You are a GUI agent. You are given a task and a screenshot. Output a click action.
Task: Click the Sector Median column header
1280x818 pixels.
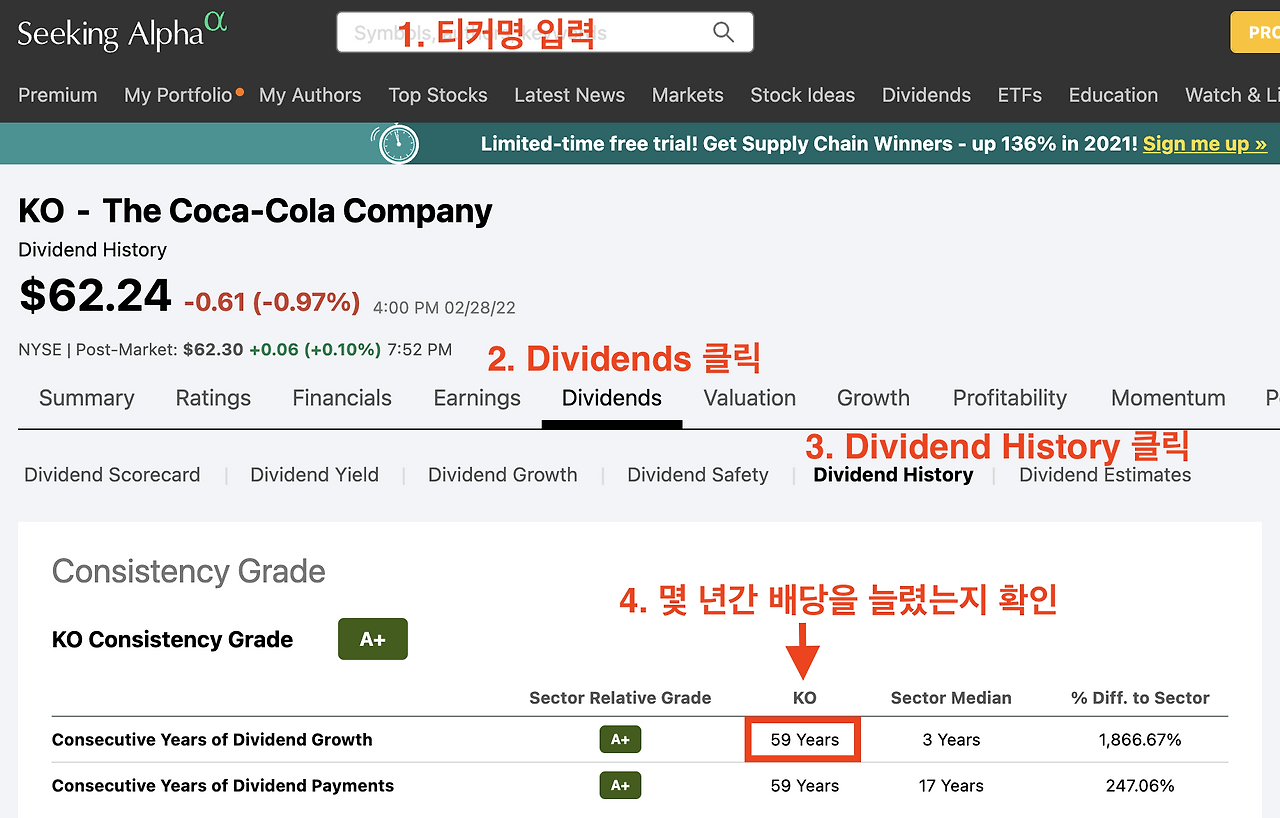point(951,698)
